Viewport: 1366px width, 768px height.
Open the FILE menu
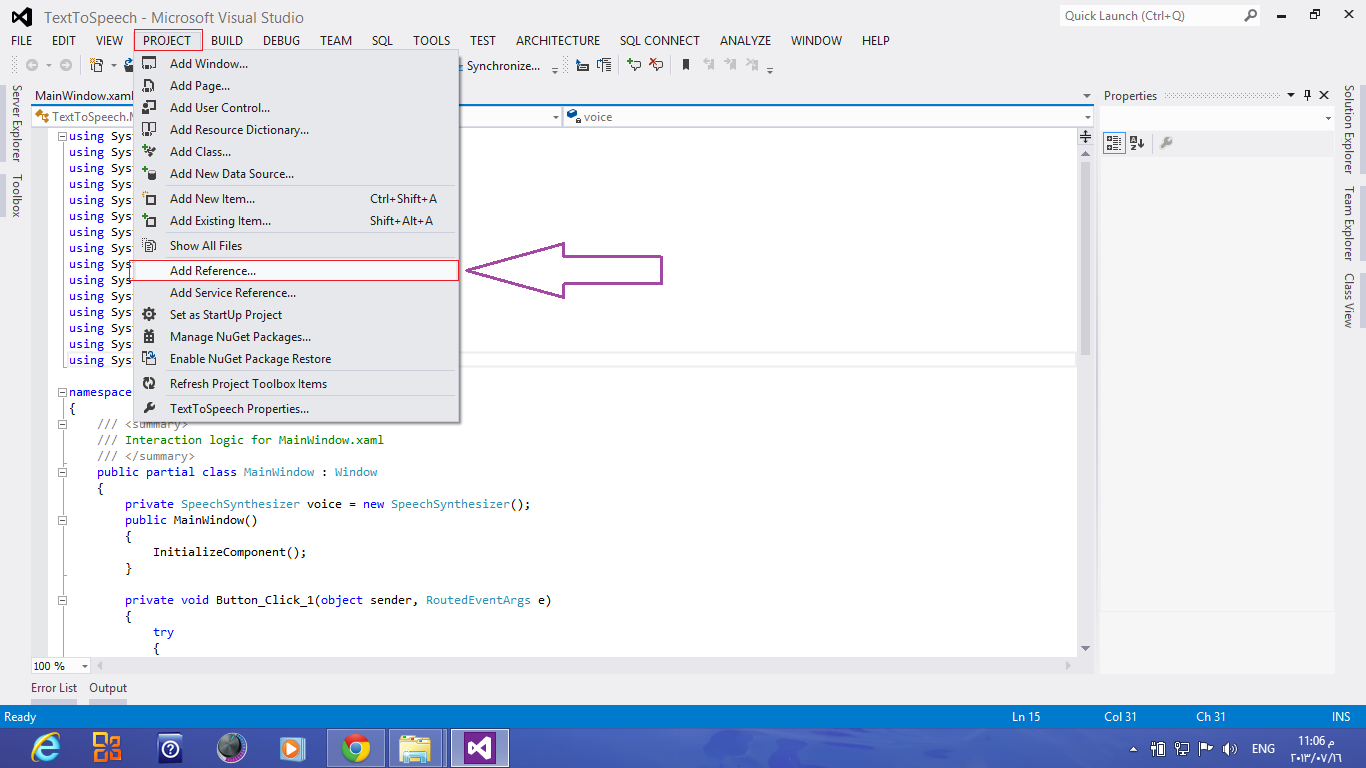(21, 40)
